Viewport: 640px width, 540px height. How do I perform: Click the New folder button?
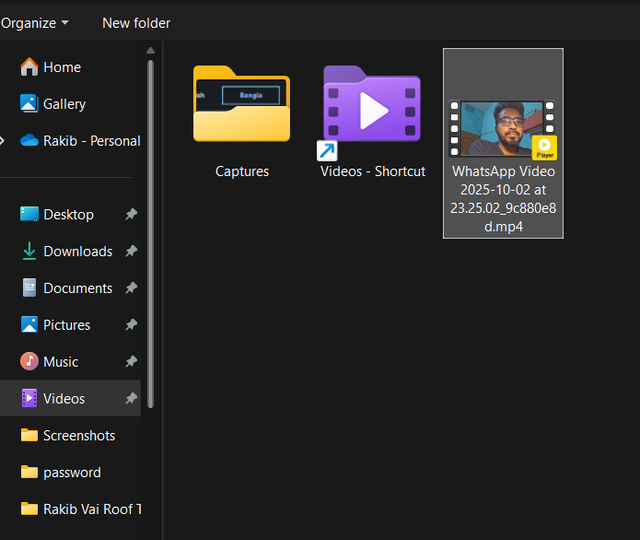(x=136, y=22)
